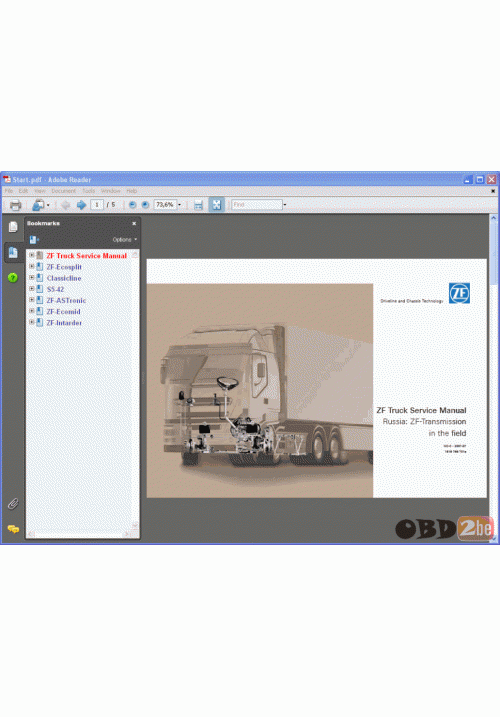Go to next page arrow

point(81,205)
